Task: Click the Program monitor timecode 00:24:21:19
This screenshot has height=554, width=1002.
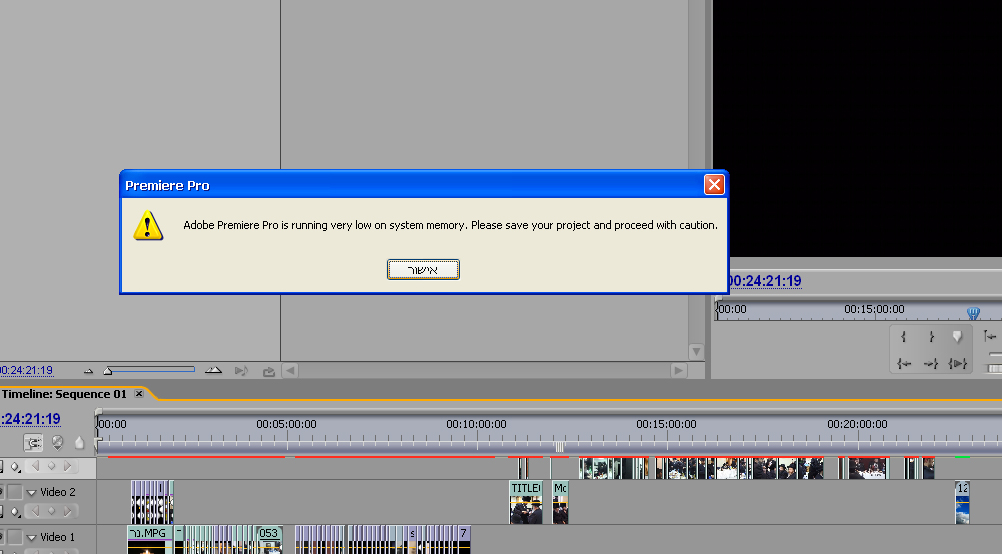Action: coord(765,281)
